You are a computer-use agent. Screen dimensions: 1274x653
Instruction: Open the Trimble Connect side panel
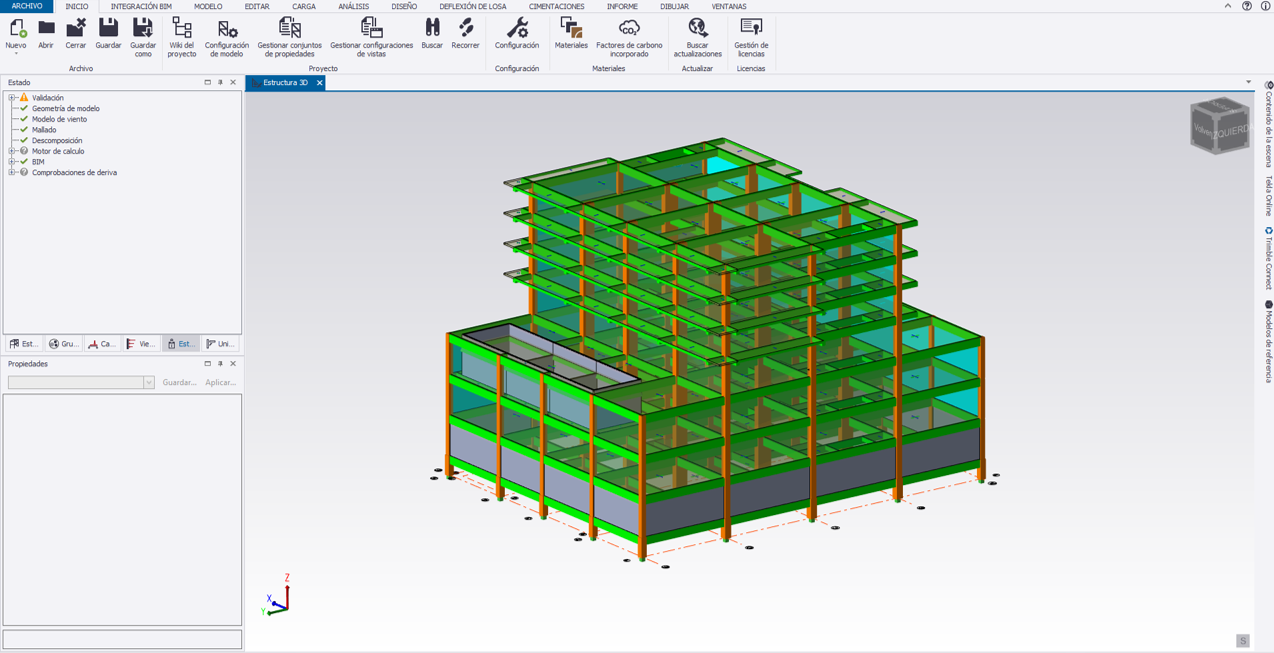pyautogui.click(x=1268, y=259)
